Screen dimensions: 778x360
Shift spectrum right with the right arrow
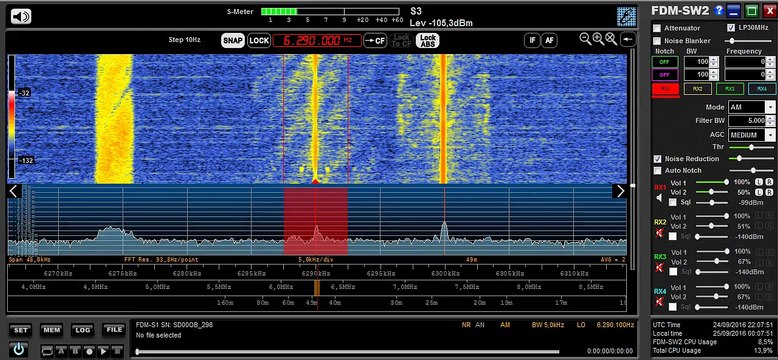(x=620, y=191)
